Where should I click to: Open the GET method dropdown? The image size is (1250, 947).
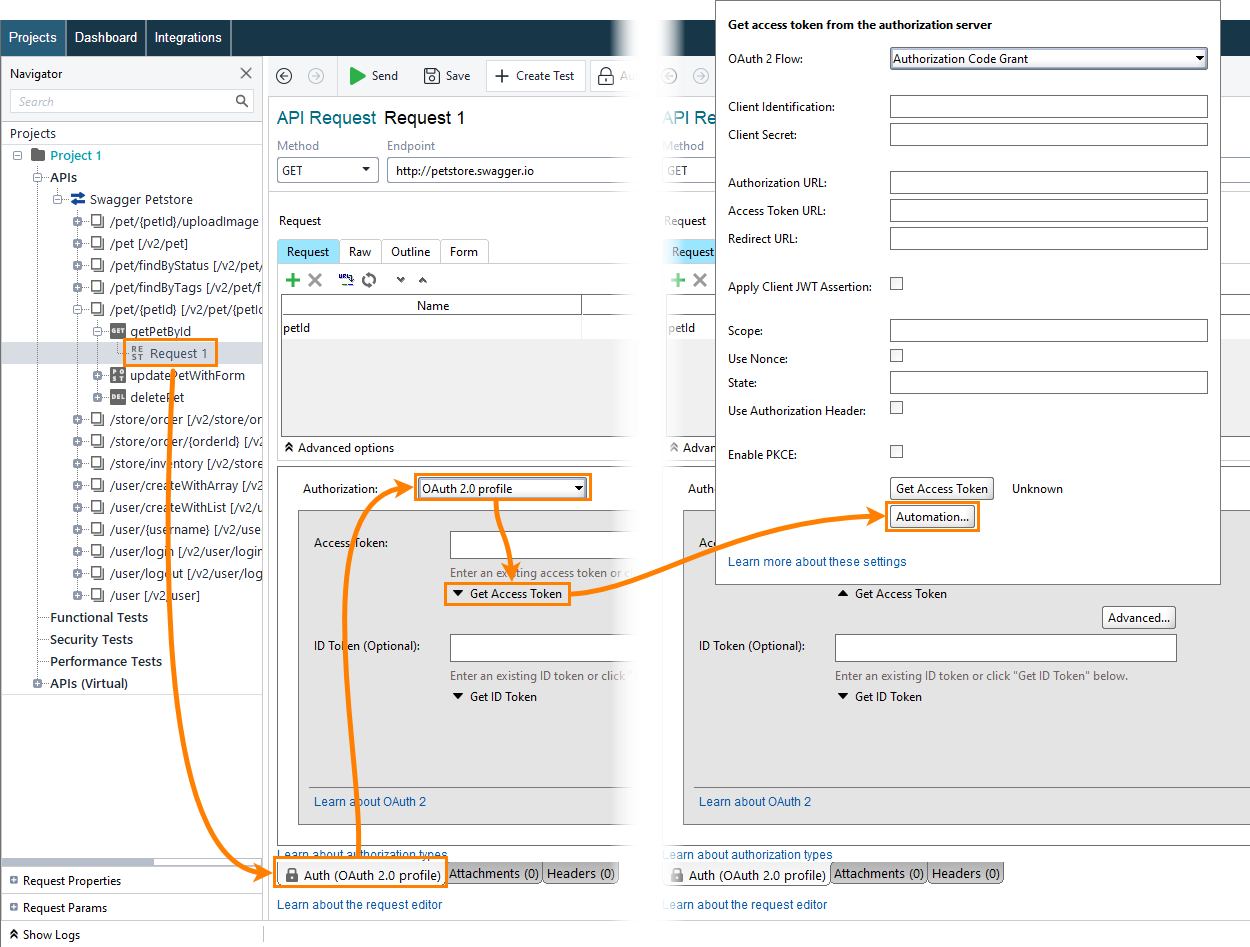[327, 171]
